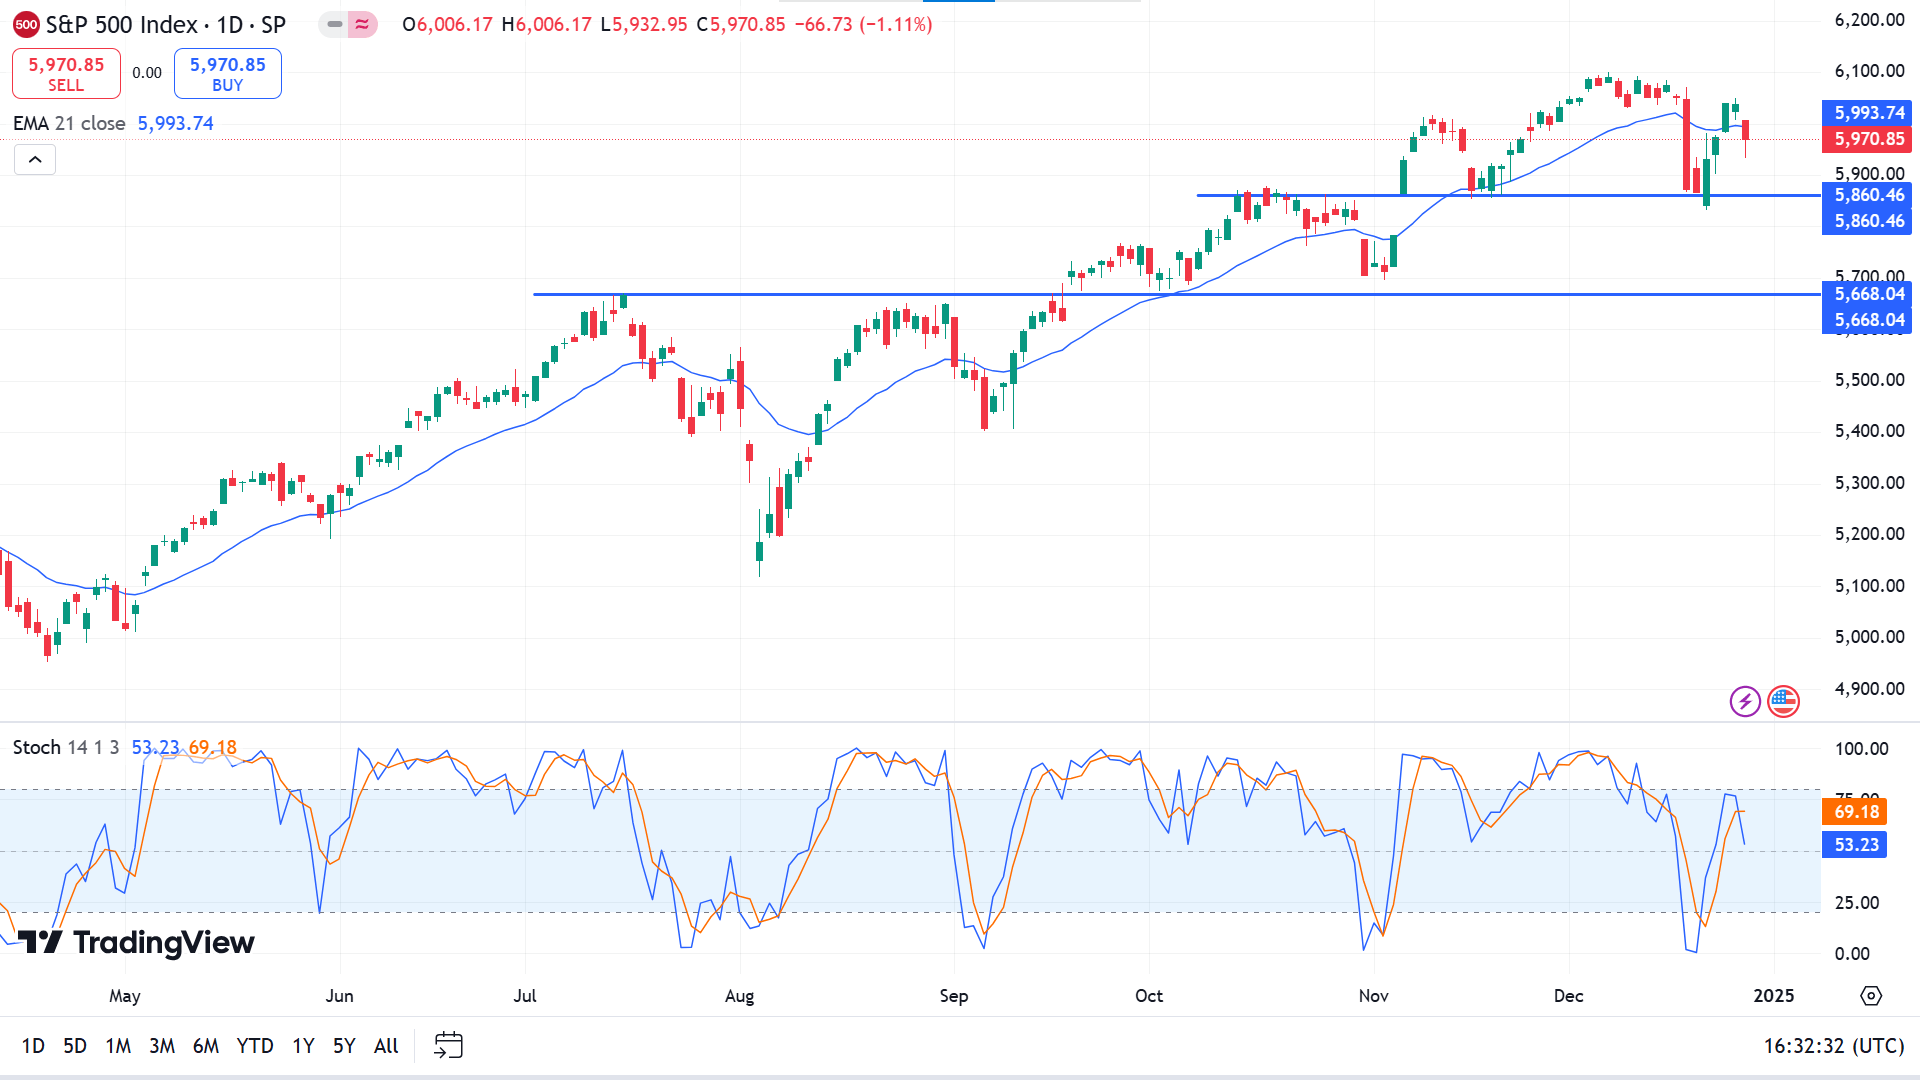Click the Dec label on time axis
This screenshot has width=1920, height=1080.
pos(1569,996)
